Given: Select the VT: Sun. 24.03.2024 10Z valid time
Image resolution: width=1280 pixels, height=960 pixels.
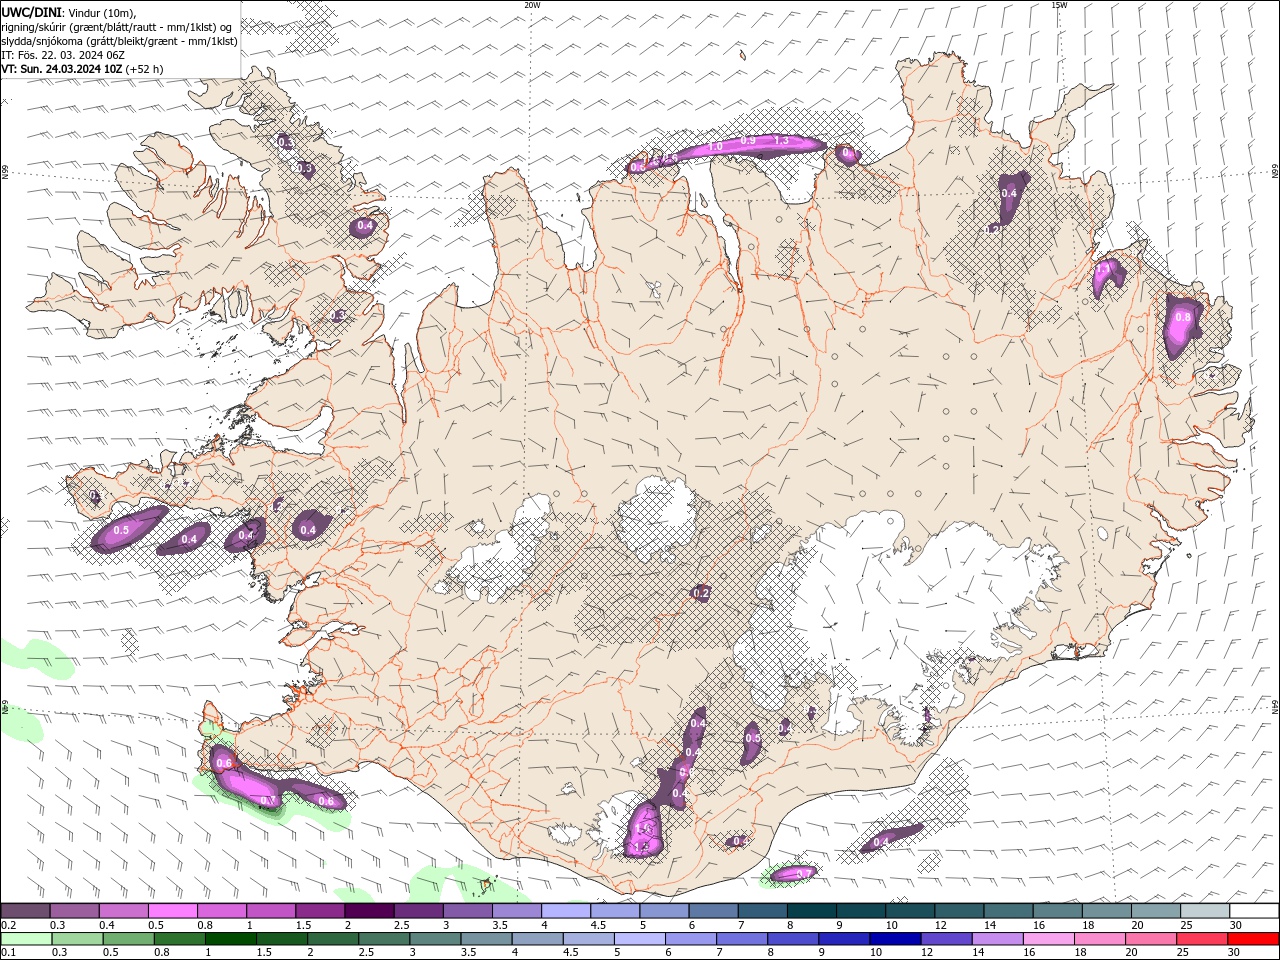Looking at the screenshot, I should pyautogui.click(x=62, y=69).
